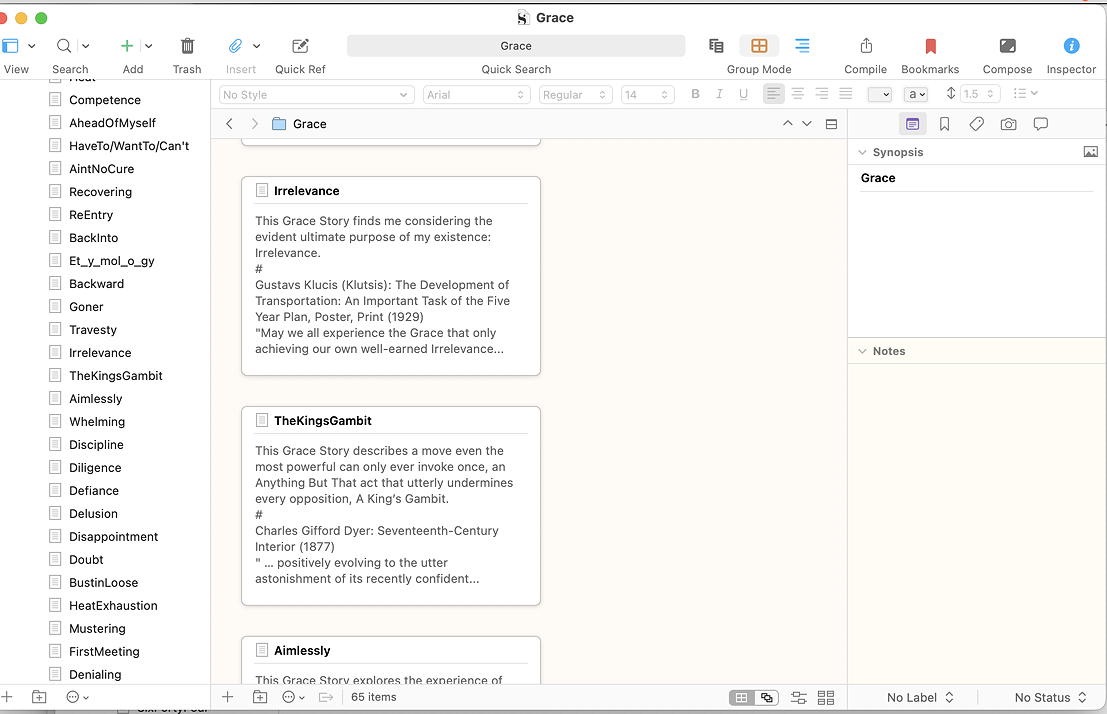The height and width of the screenshot is (714, 1107).
Task: Open the Bookmarks toolbar icon
Action: (x=931, y=46)
